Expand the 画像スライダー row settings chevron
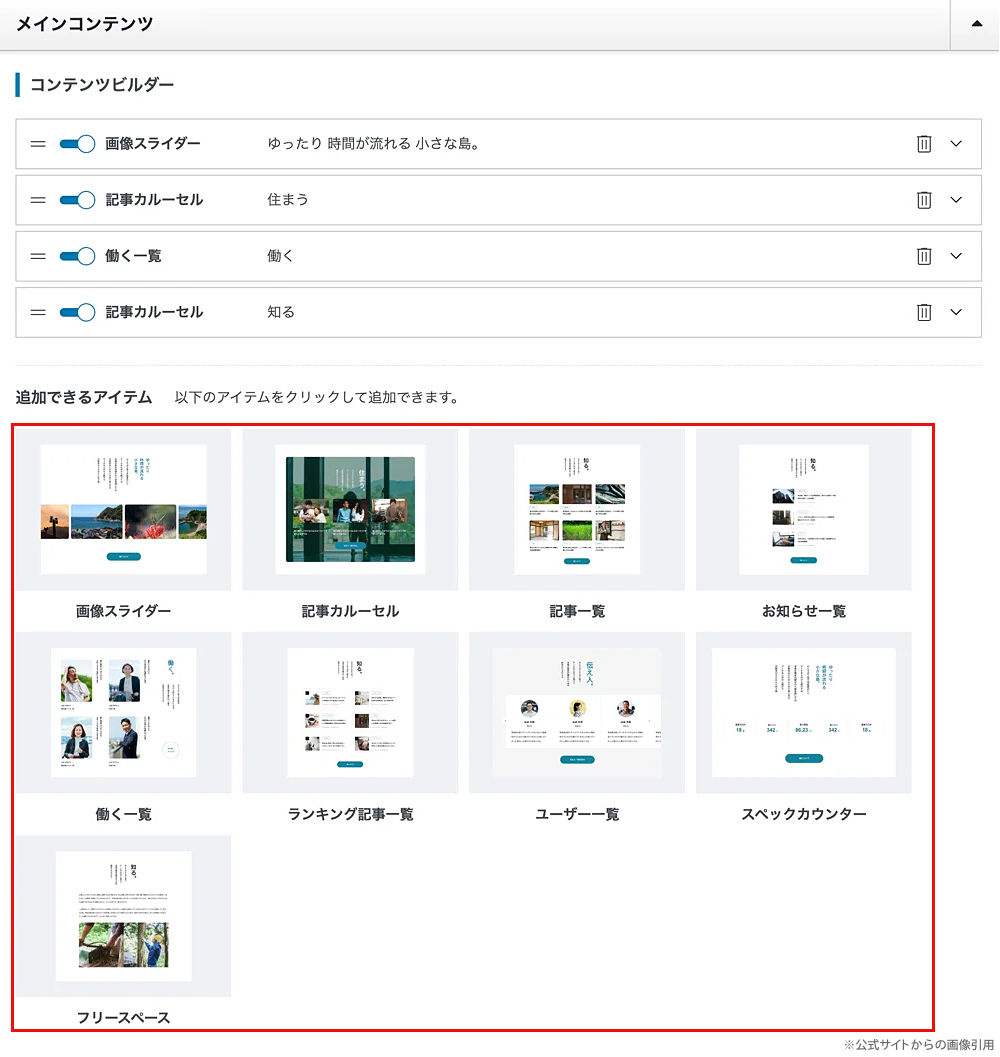 (x=956, y=144)
